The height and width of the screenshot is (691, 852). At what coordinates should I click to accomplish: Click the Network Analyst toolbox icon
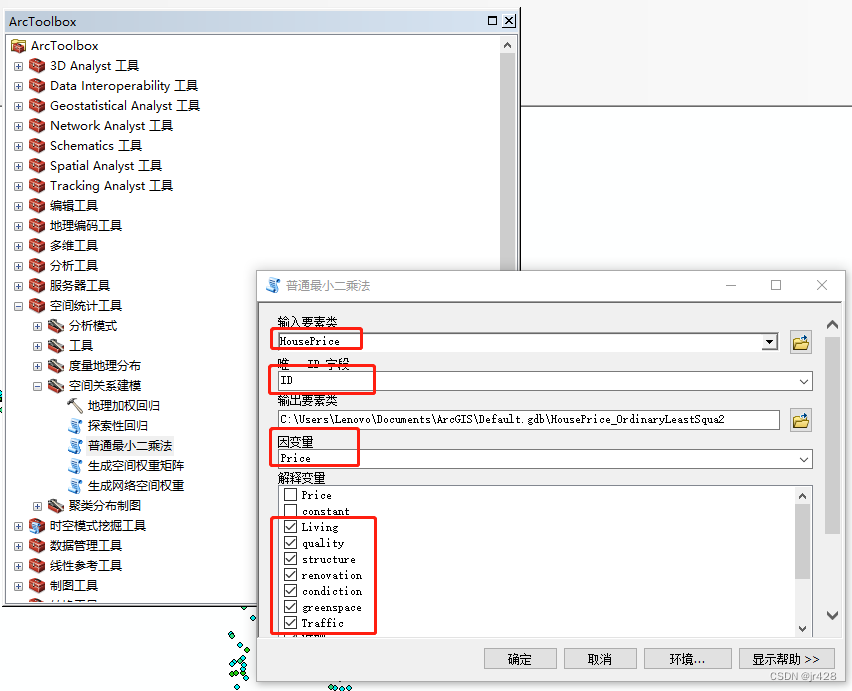tap(37, 126)
